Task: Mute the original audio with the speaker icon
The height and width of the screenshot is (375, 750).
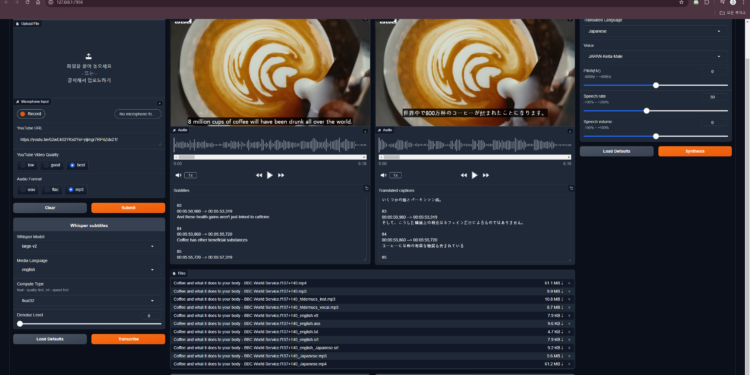Action: (x=178, y=175)
